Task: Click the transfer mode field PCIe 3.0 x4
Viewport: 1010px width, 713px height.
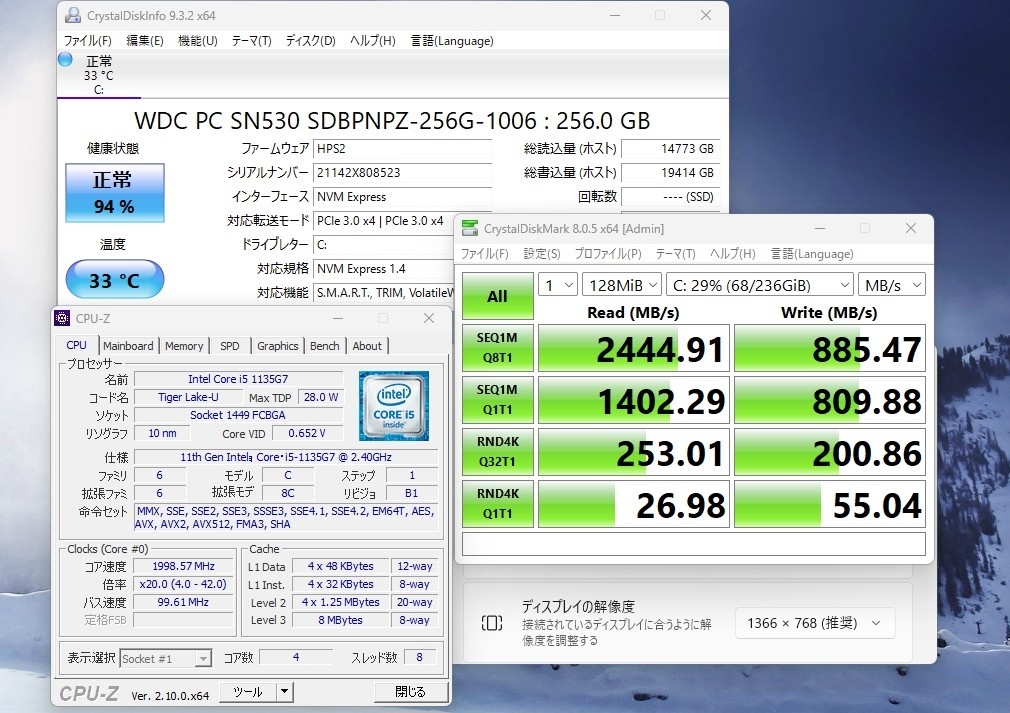Action: (384, 221)
